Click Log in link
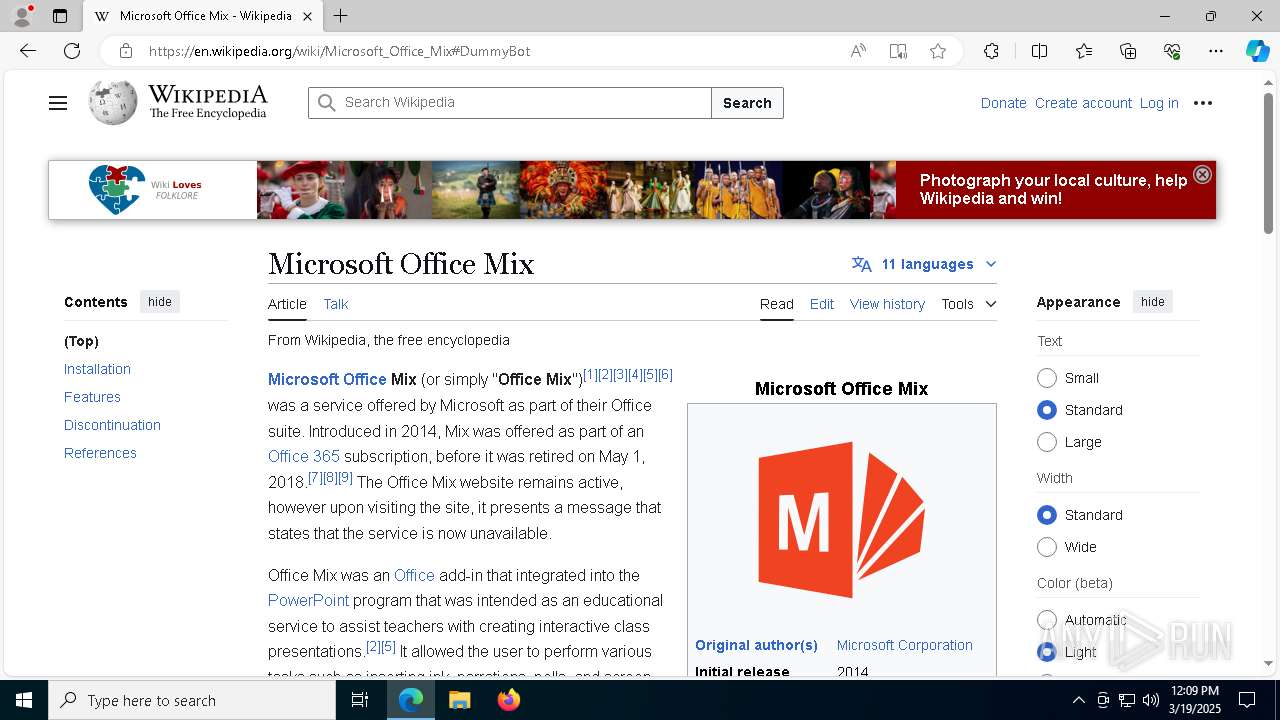The width and height of the screenshot is (1280, 720). coord(1159,103)
